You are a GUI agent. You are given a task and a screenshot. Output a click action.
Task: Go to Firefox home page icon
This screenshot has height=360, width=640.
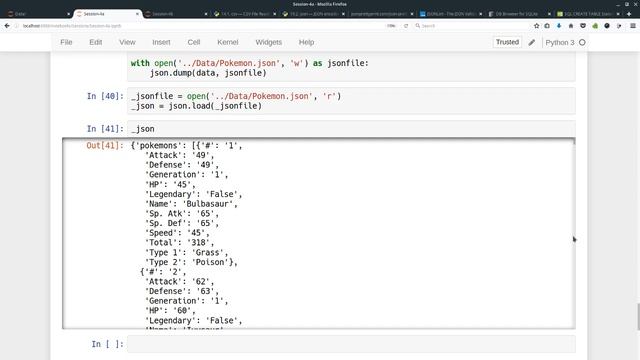[x=571, y=26]
